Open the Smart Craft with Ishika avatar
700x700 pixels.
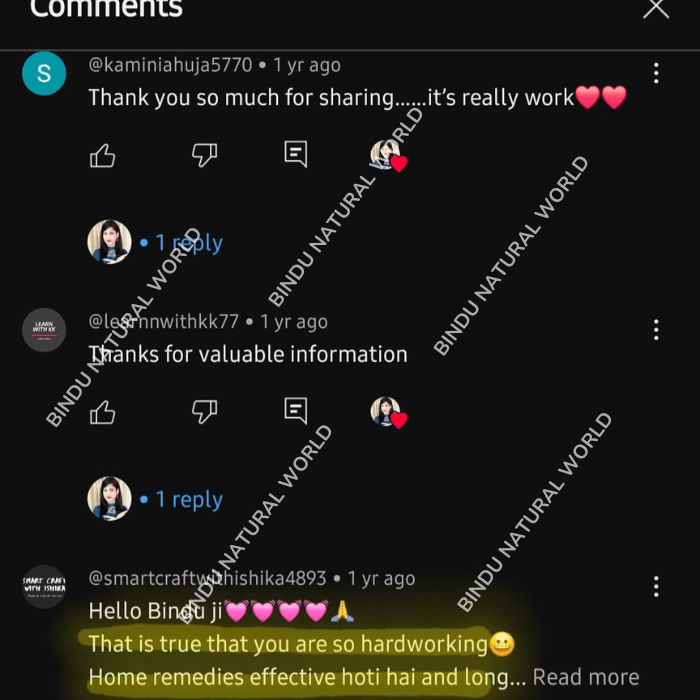click(44, 587)
